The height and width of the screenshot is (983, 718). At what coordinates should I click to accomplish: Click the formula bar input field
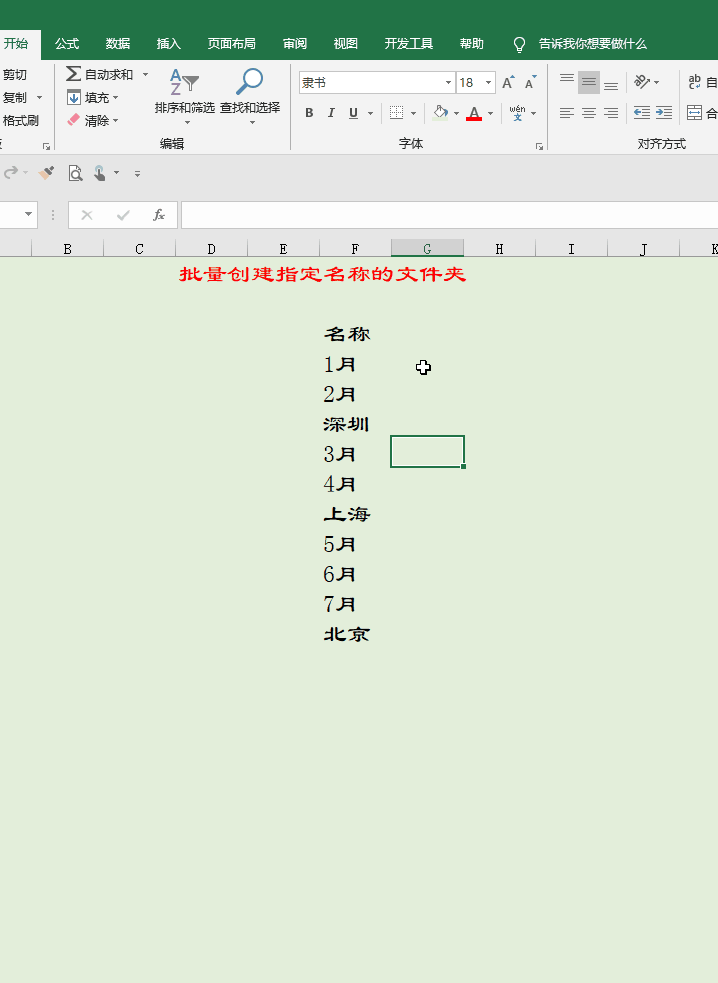(x=450, y=215)
